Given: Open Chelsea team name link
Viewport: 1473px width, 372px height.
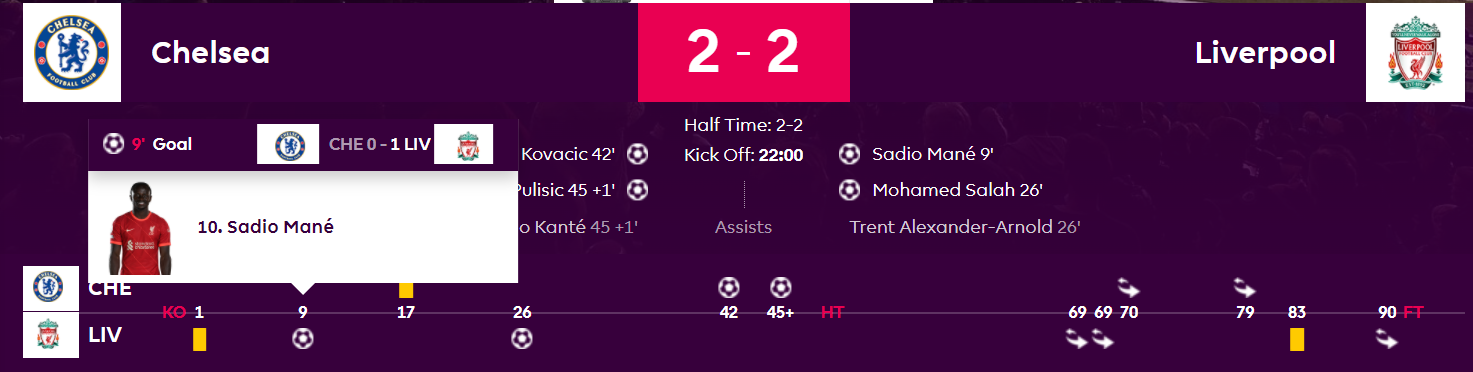Looking at the screenshot, I should pyautogui.click(x=211, y=53).
